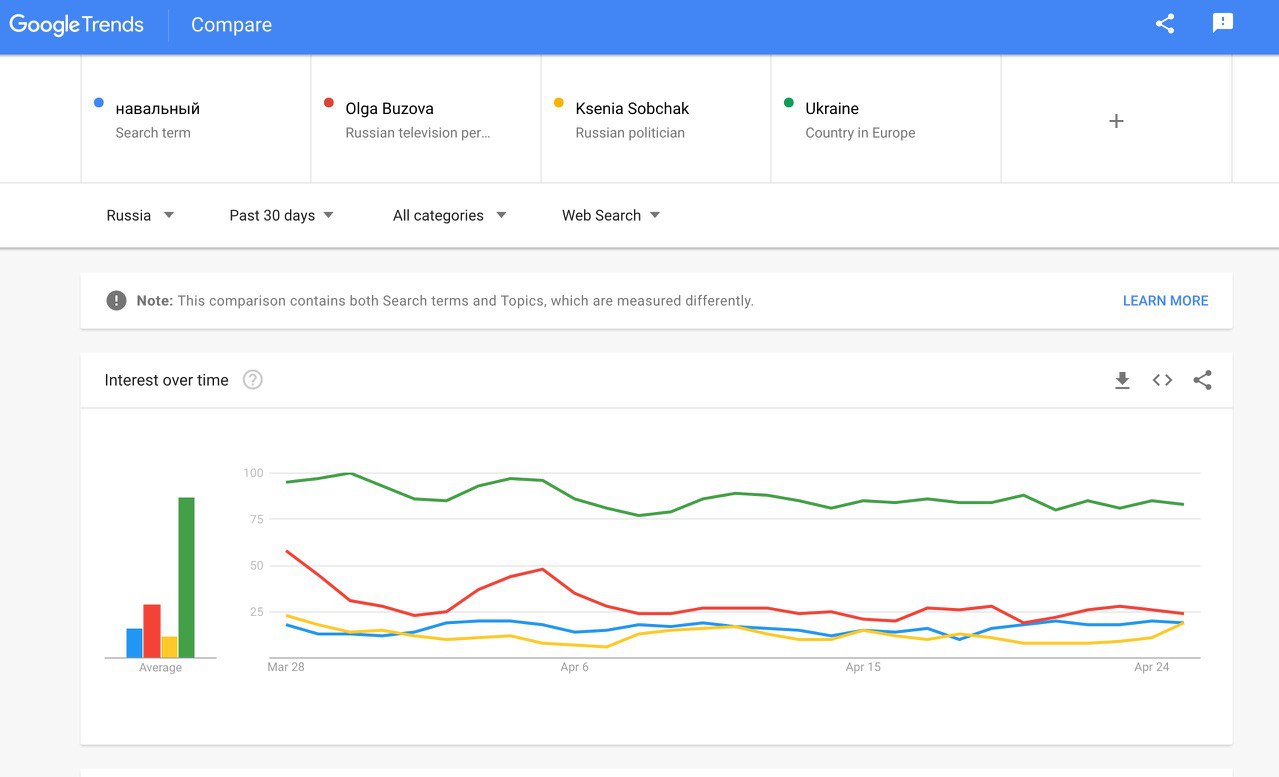Click the red dot beside Olga Buzova
The height and width of the screenshot is (777, 1279).
[x=328, y=102]
